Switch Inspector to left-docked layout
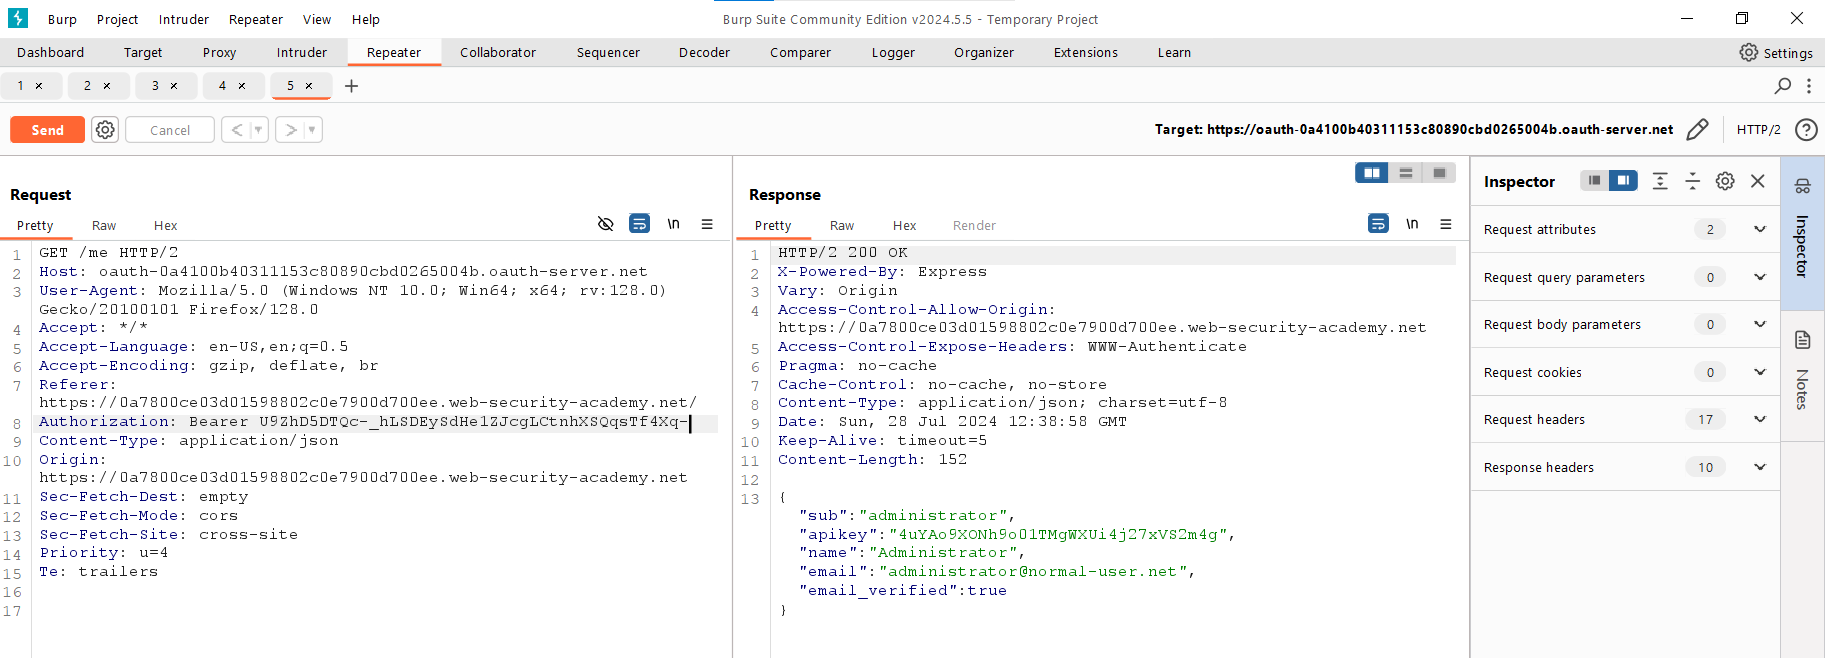 1594,180
